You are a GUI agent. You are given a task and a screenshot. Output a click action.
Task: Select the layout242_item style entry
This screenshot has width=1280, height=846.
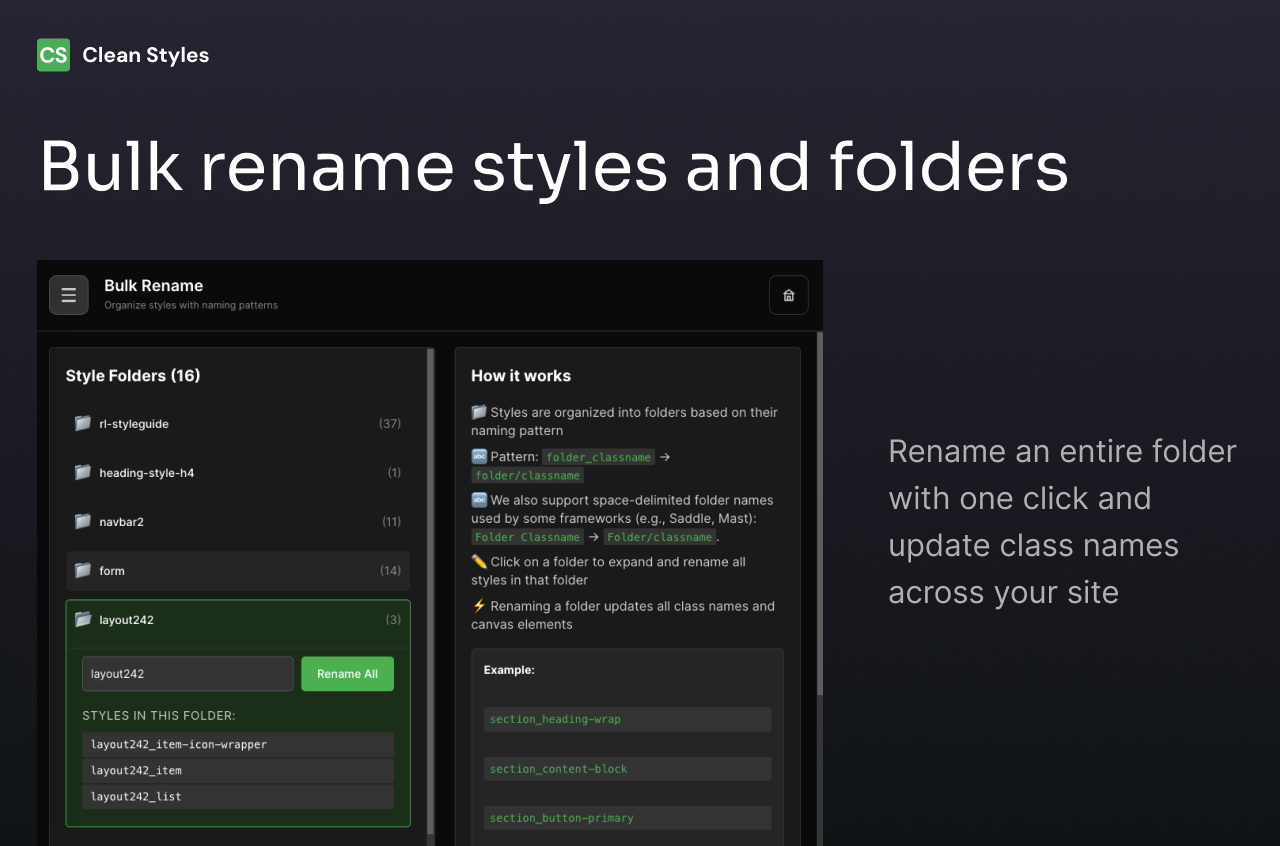pos(238,770)
